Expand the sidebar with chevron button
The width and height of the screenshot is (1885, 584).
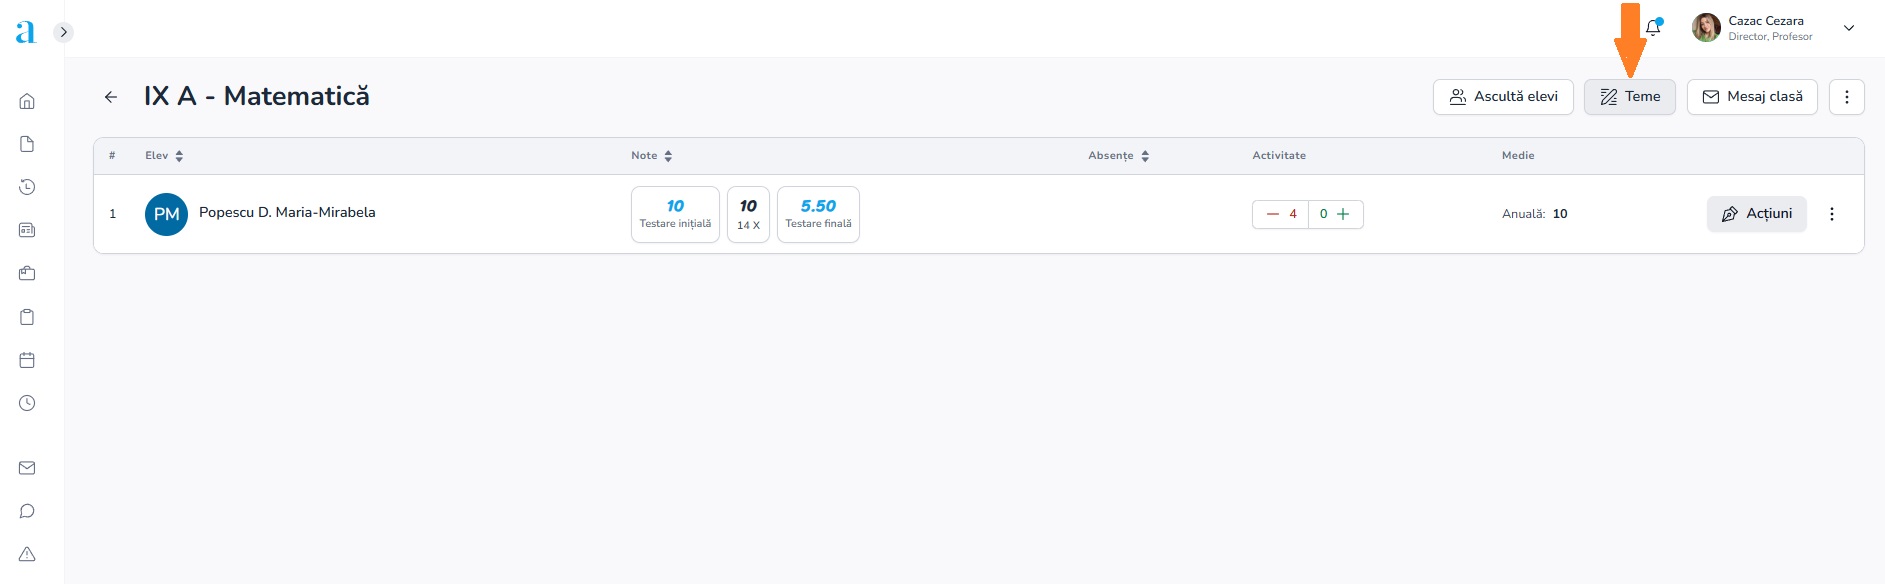pos(63,32)
